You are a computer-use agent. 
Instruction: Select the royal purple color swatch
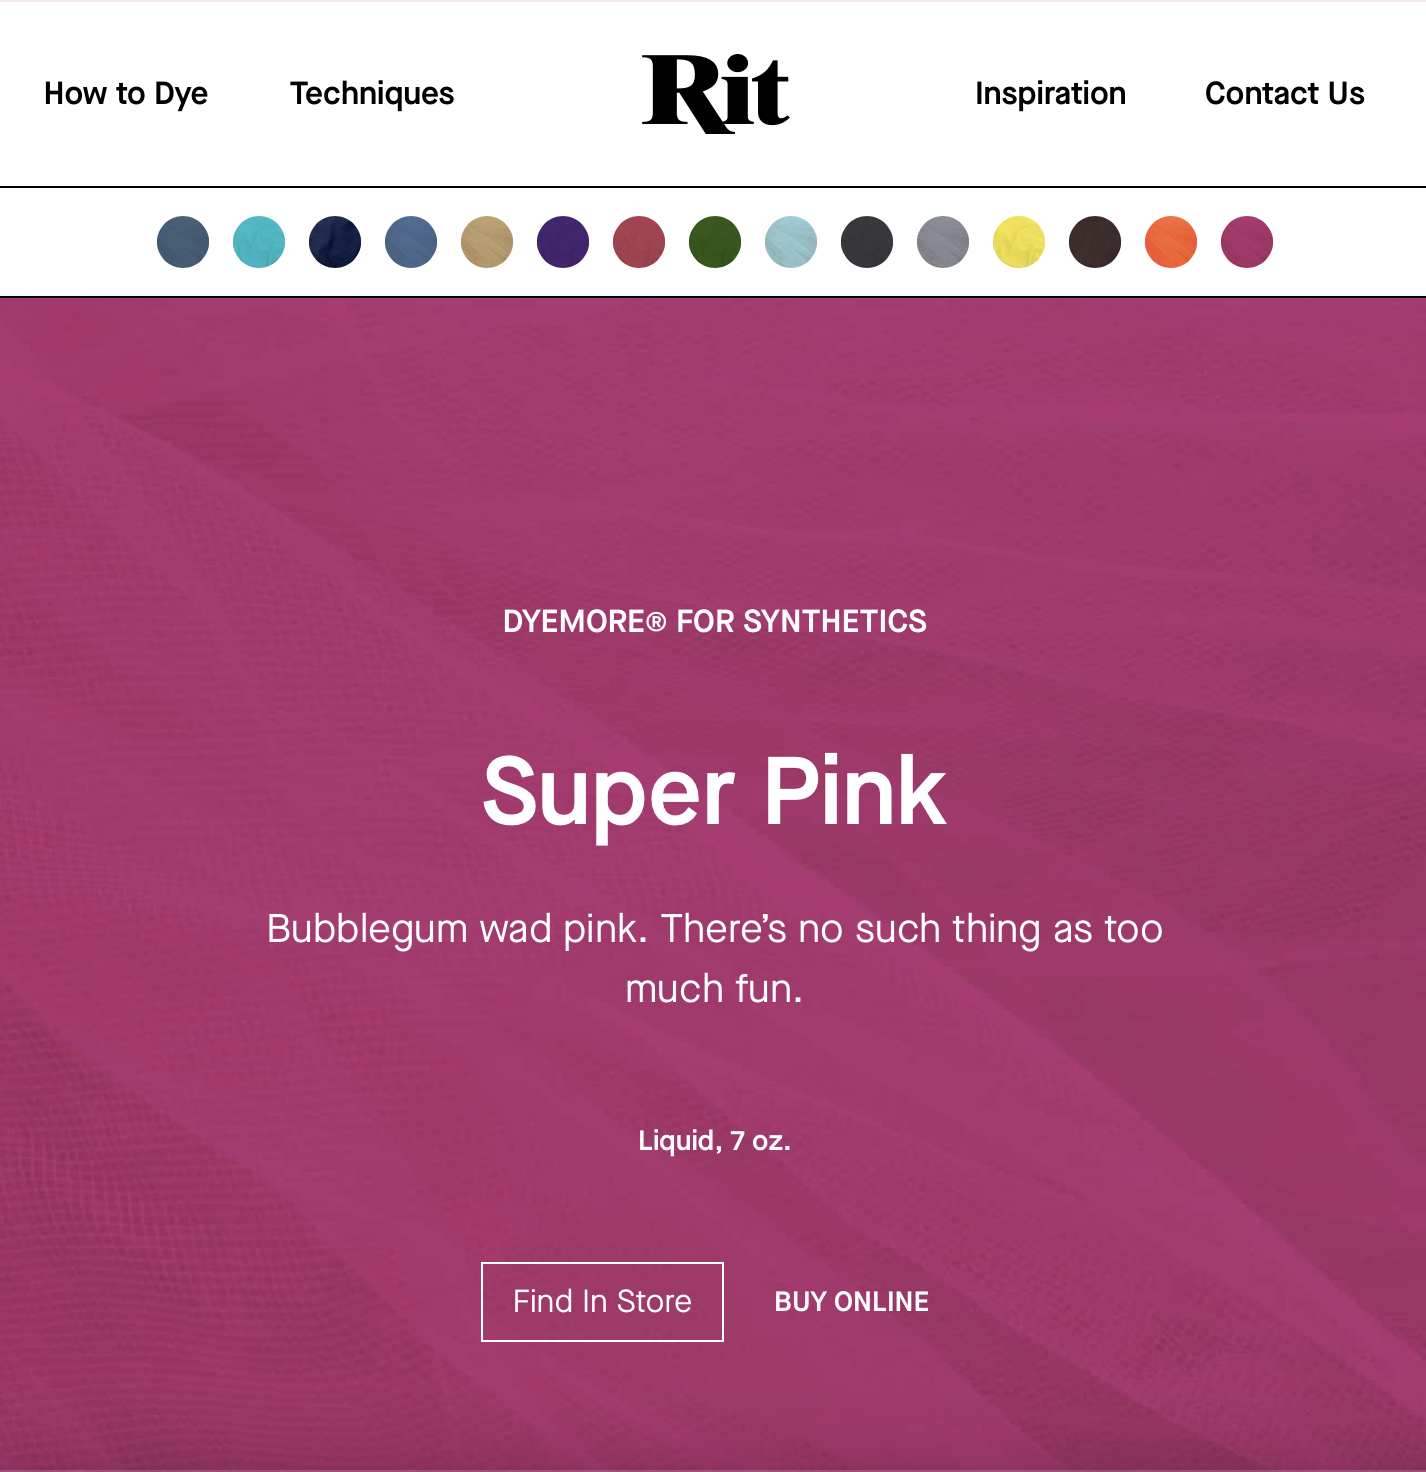coord(563,242)
